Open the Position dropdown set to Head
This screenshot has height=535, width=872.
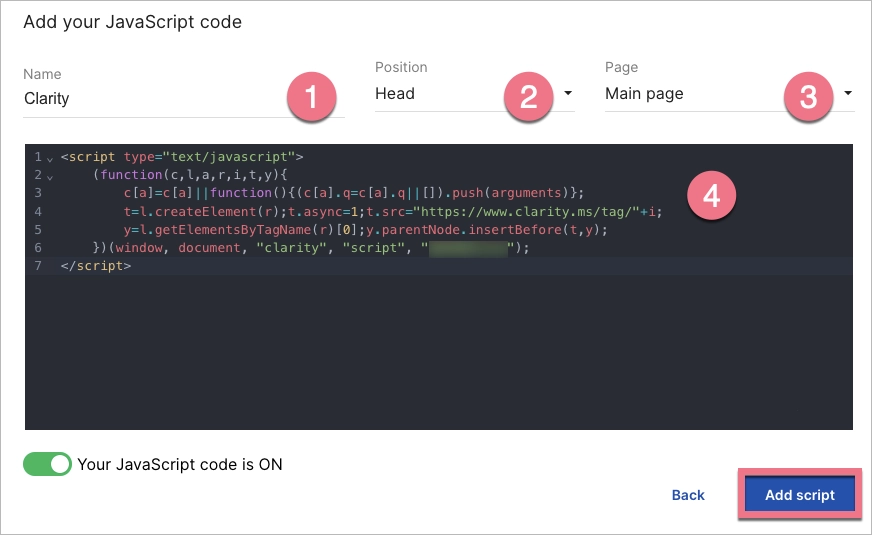[474, 93]
